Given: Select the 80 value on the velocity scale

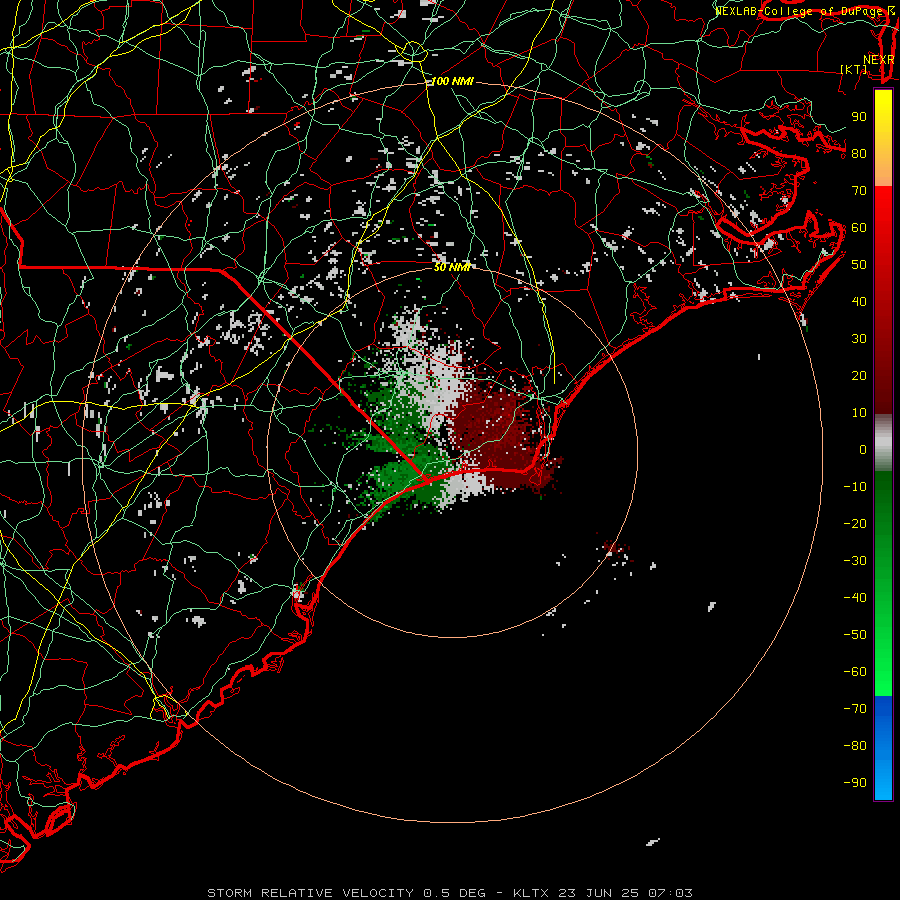Looking at the screenshot, I should [x=859, y=154].
